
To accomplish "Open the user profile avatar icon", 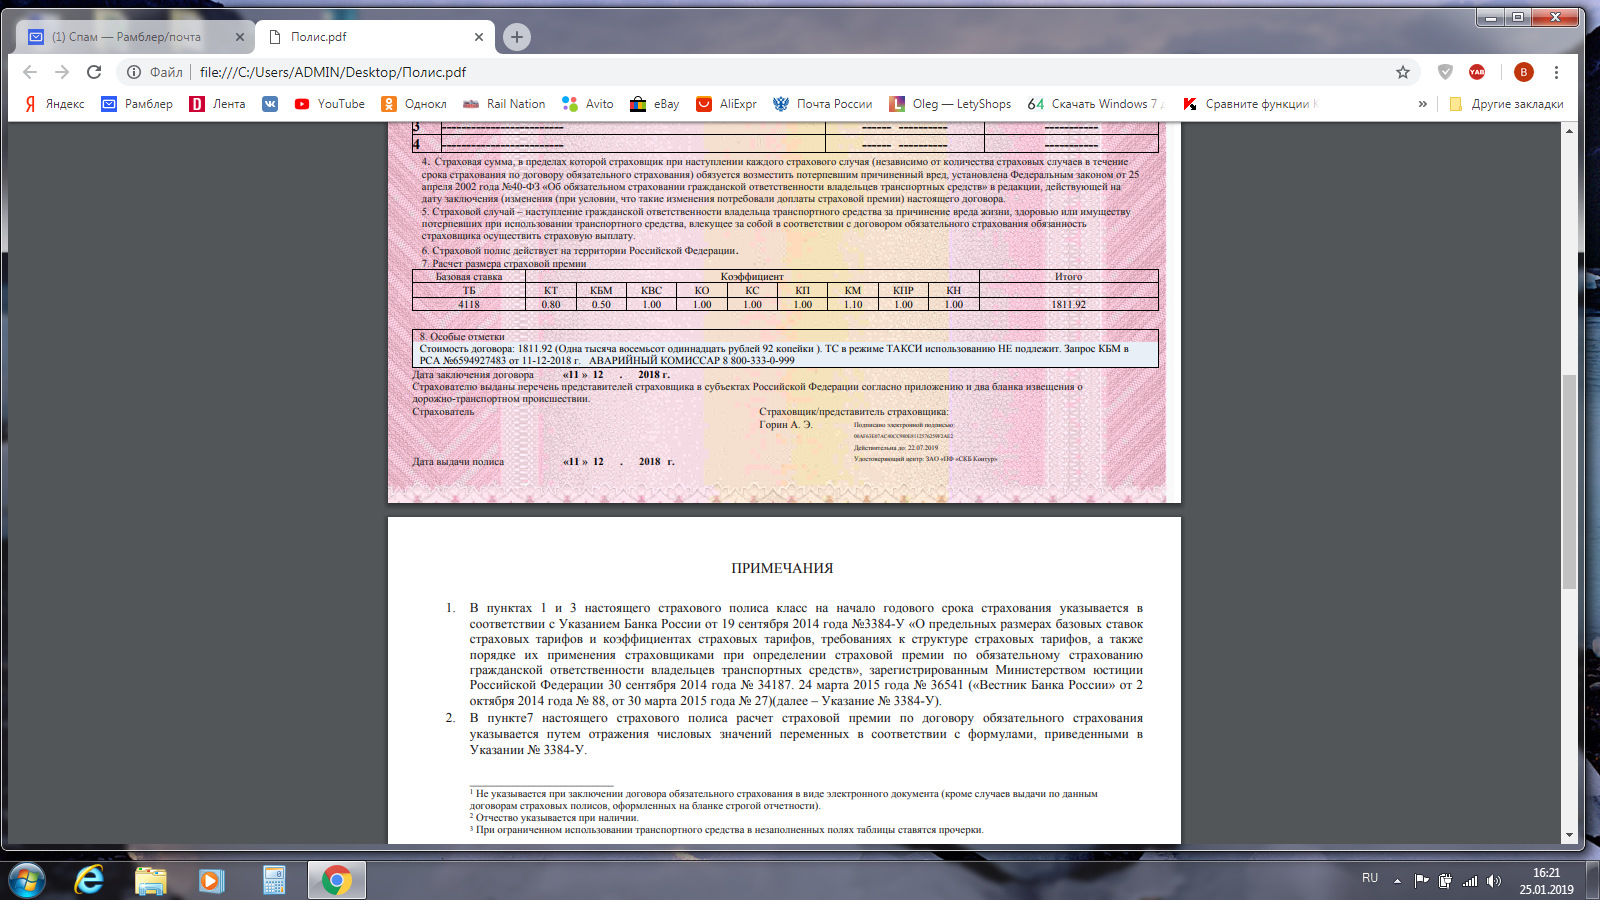I will click(x=1523, y=72).
